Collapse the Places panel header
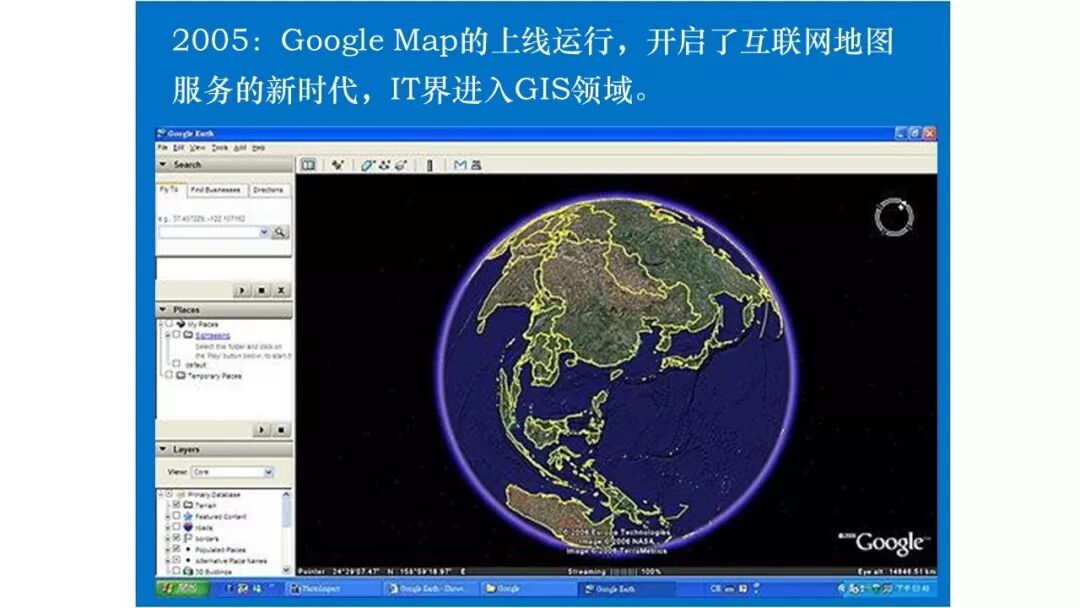The image size is (1080, 608). point(225,310)
